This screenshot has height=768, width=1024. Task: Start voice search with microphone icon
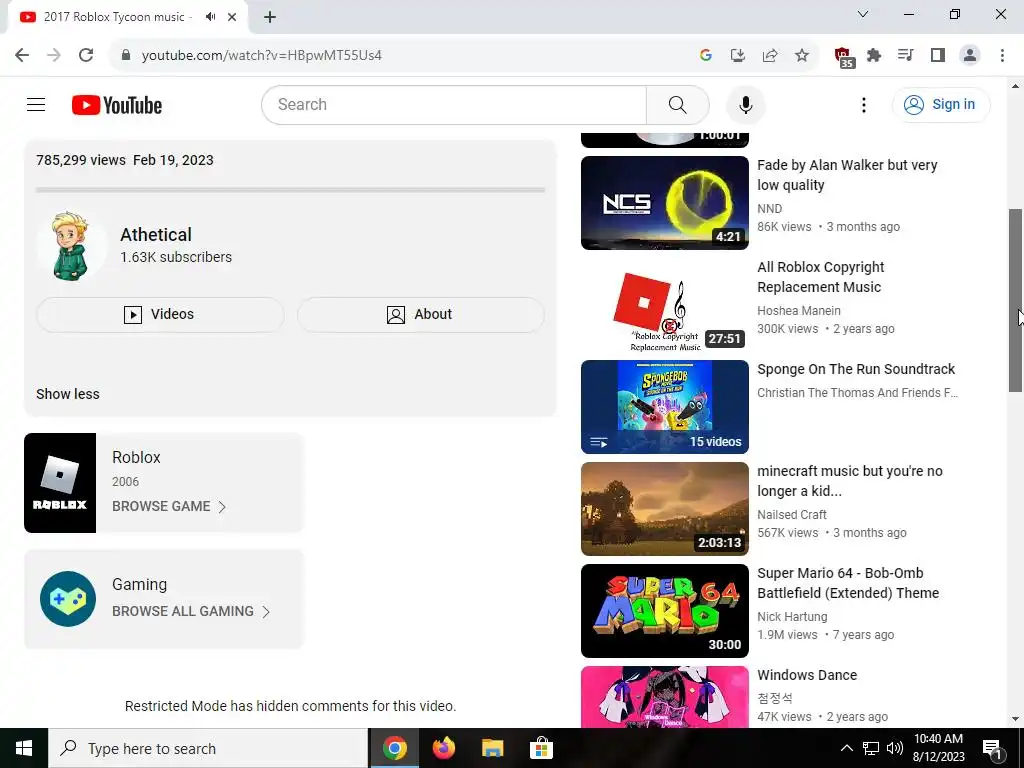(x=745, y=104)
